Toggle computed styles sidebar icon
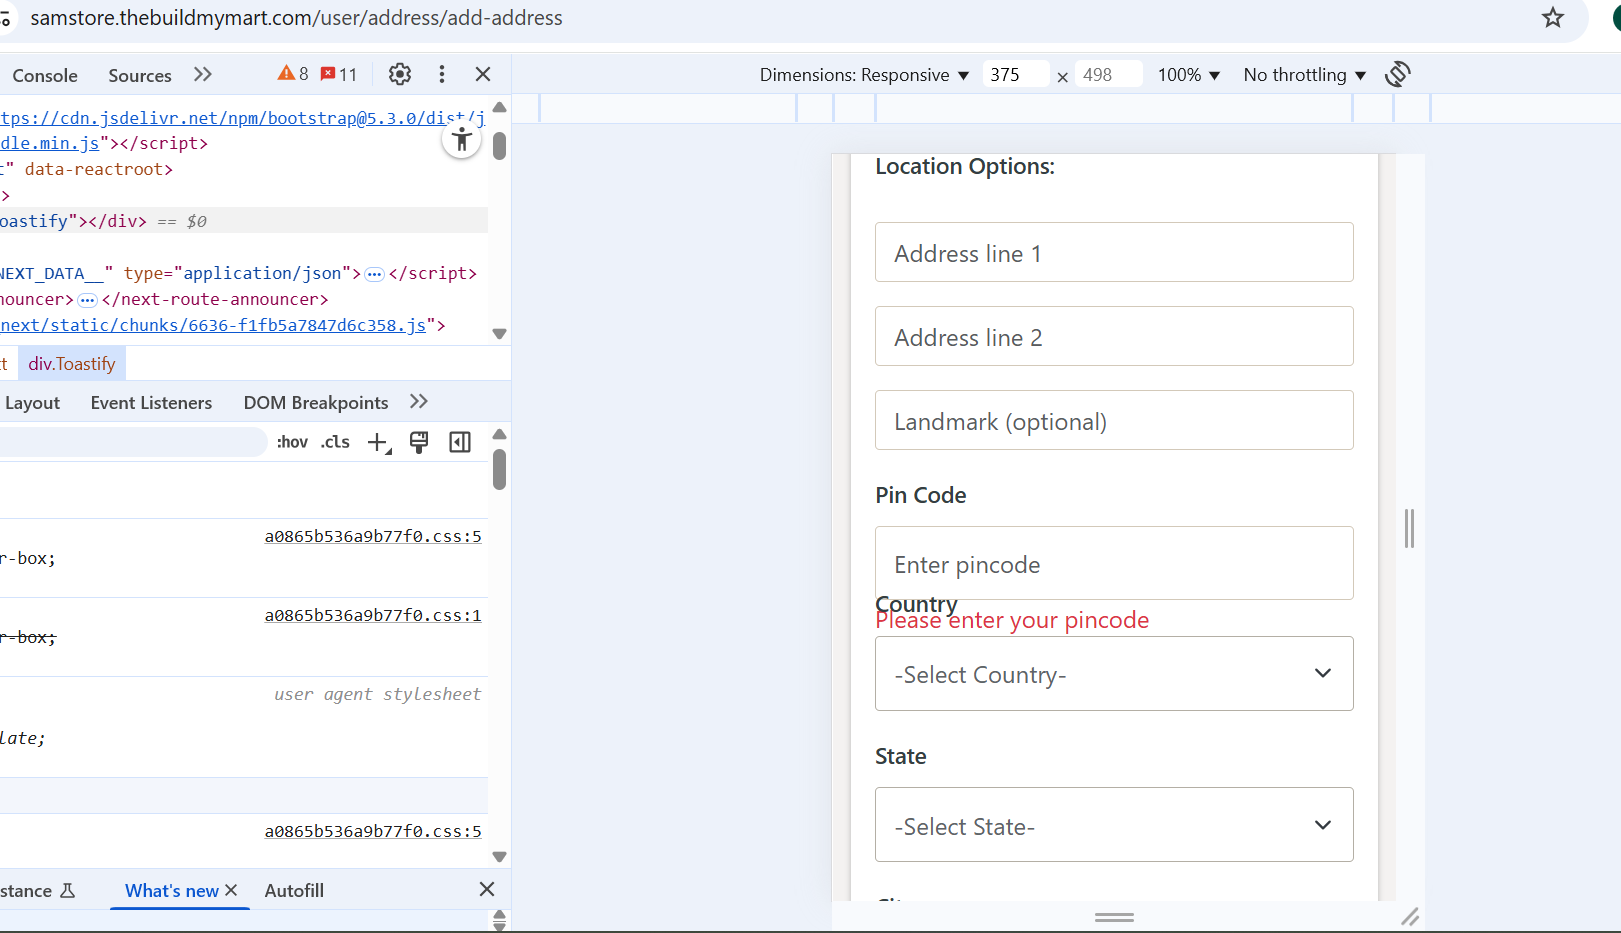The width and height of the screenshot is (1621, 933). coord(460,442)
